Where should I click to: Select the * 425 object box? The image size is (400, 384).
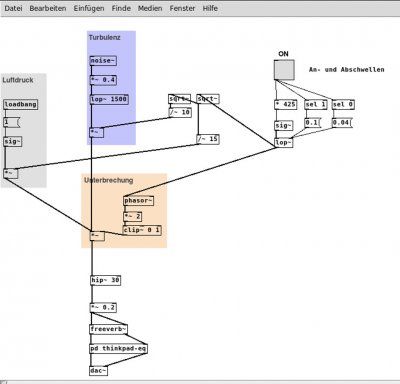[x=285, y=104]
